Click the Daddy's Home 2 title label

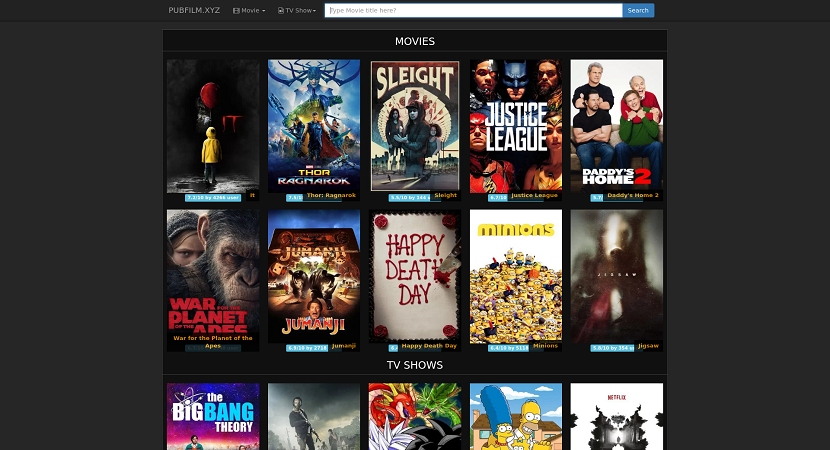point(633,195)
